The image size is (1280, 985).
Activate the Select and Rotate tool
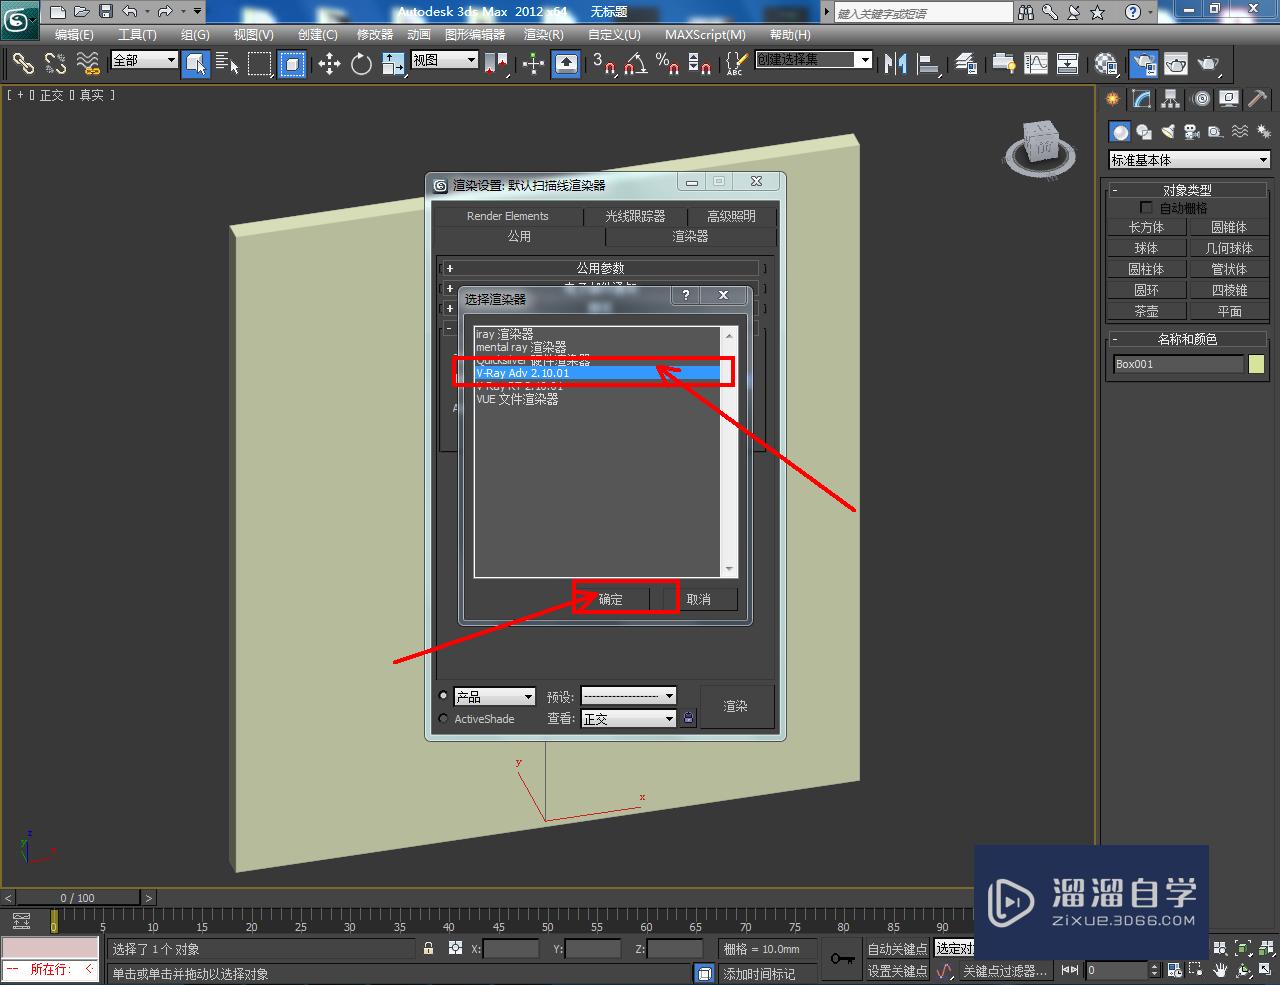tap(361, 64)
